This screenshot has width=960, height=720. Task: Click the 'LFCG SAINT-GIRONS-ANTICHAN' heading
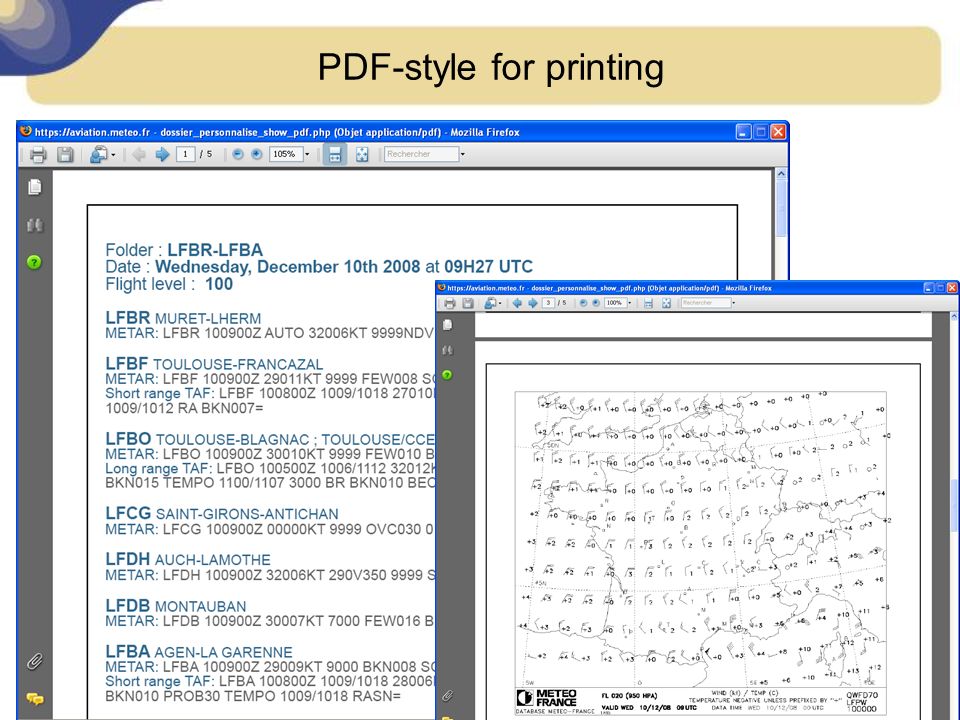click(x=222, y=514)
